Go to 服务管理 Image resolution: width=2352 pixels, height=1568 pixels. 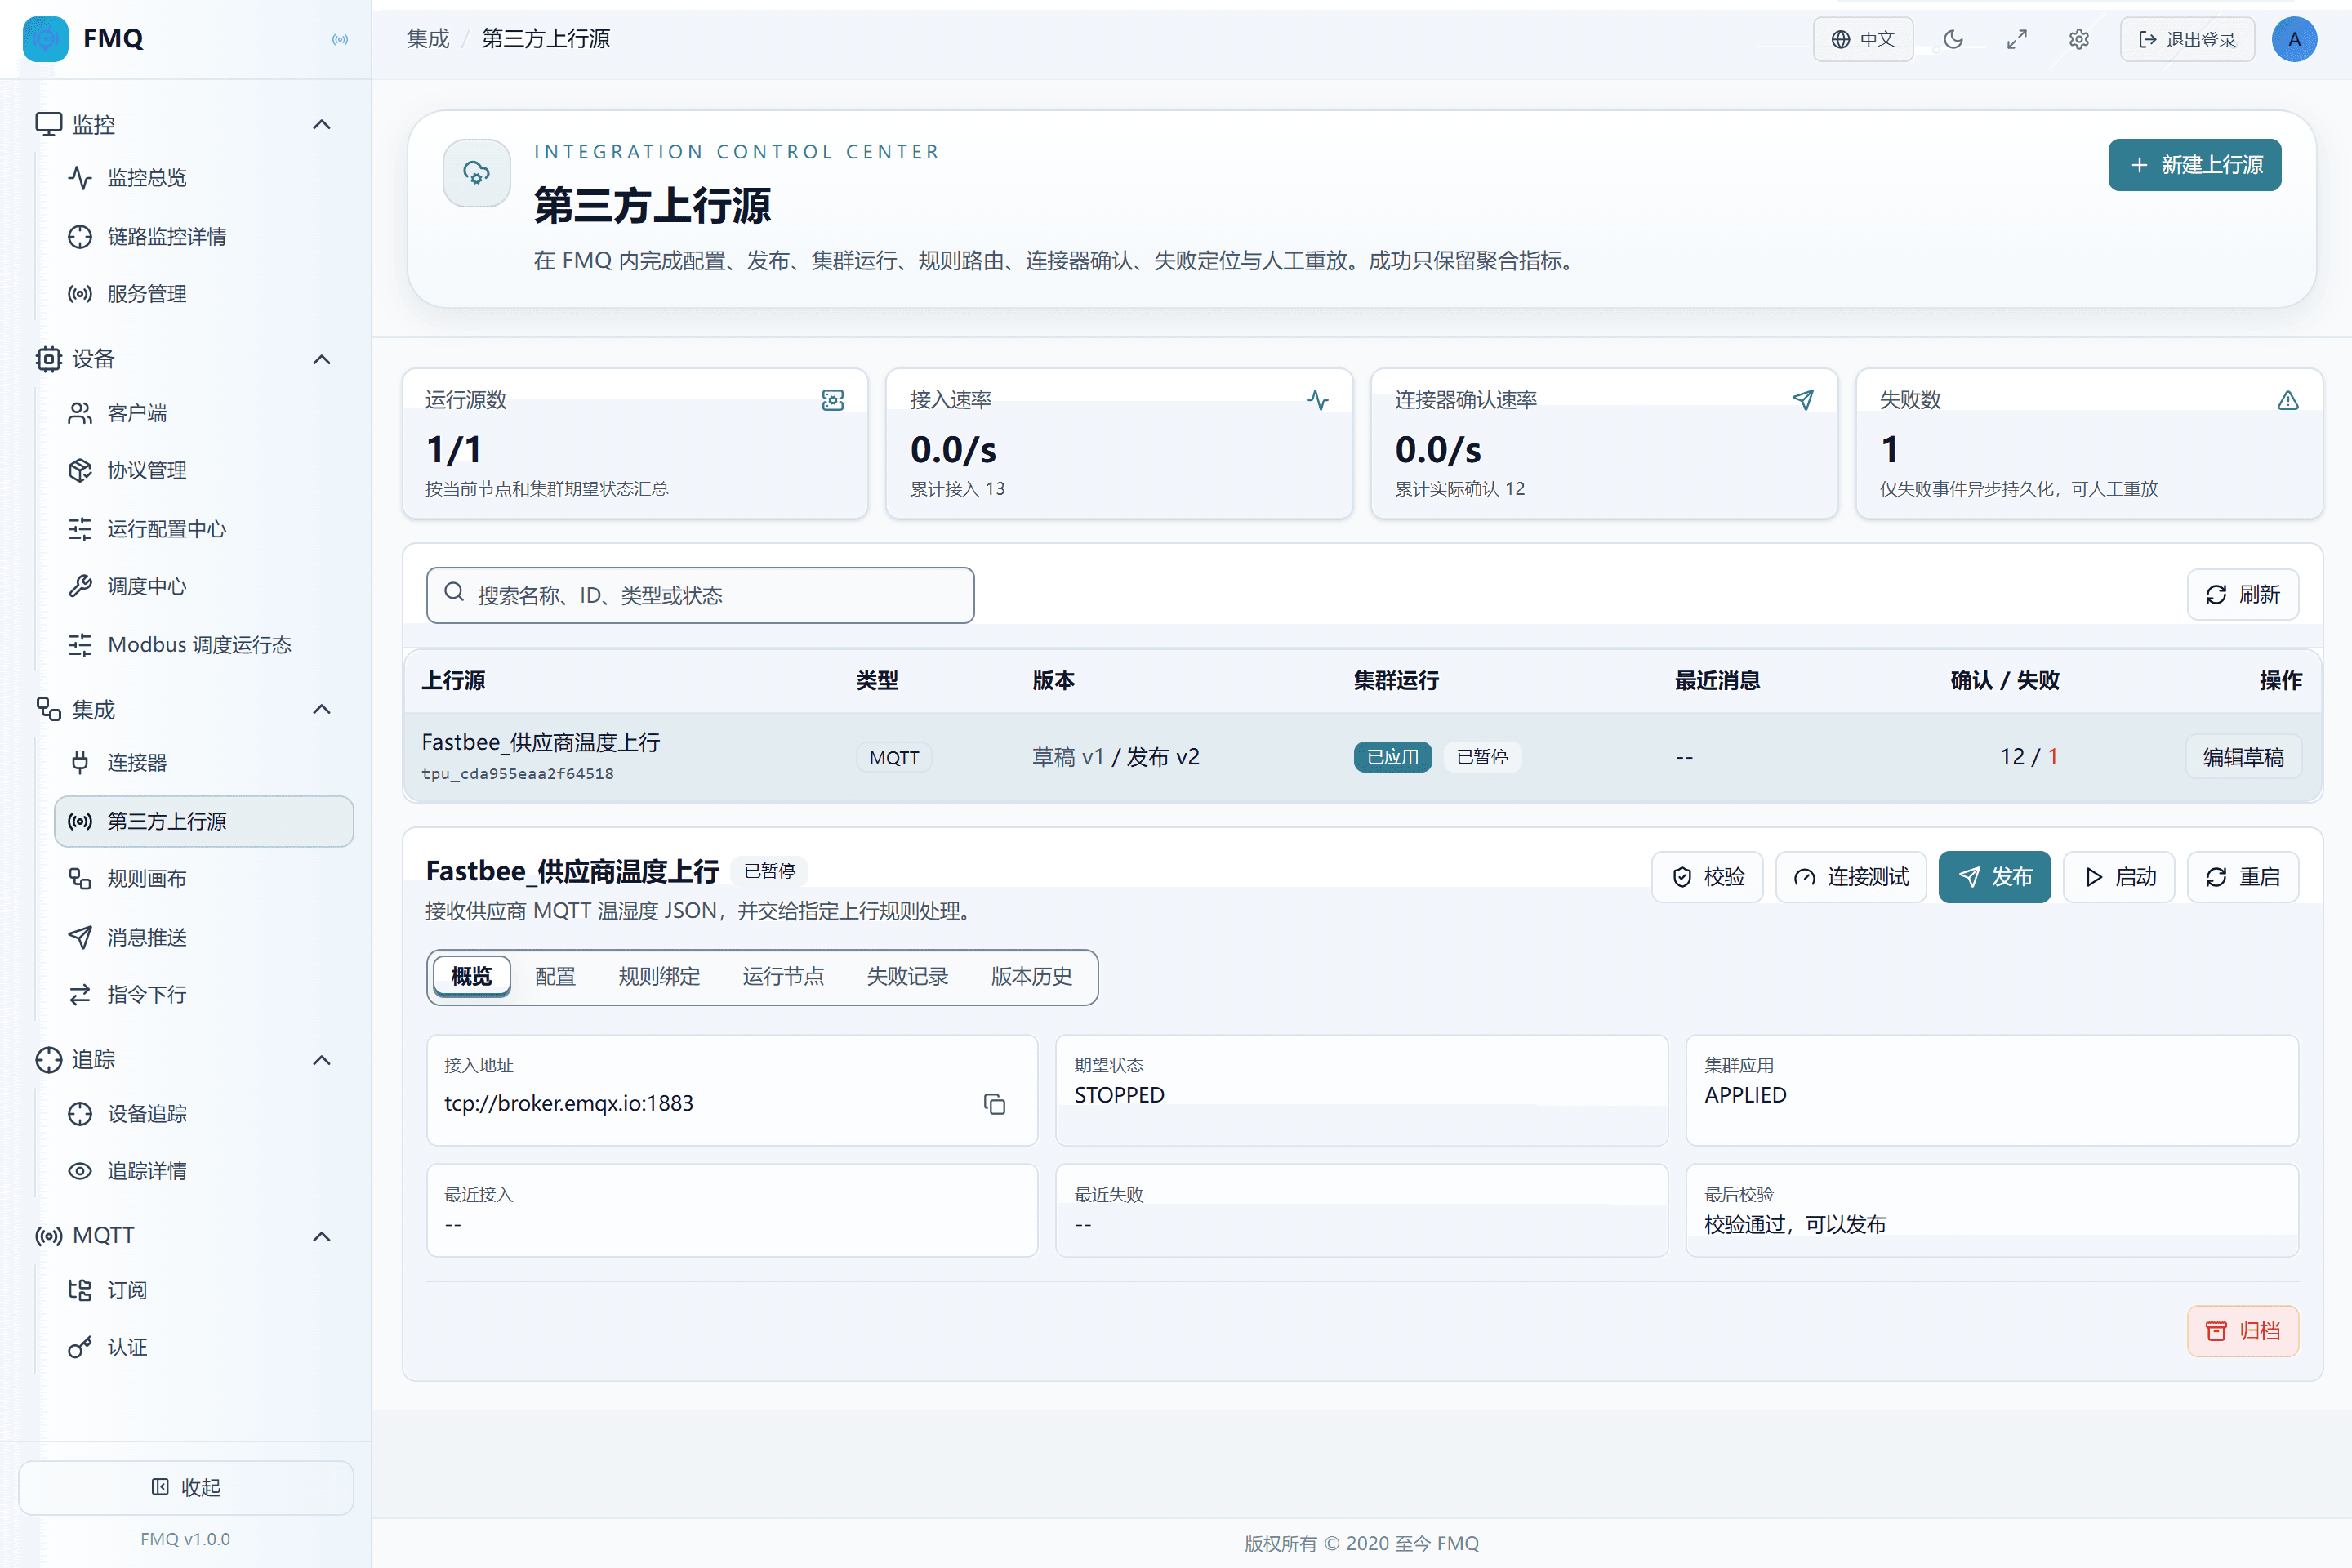(203, 294)
